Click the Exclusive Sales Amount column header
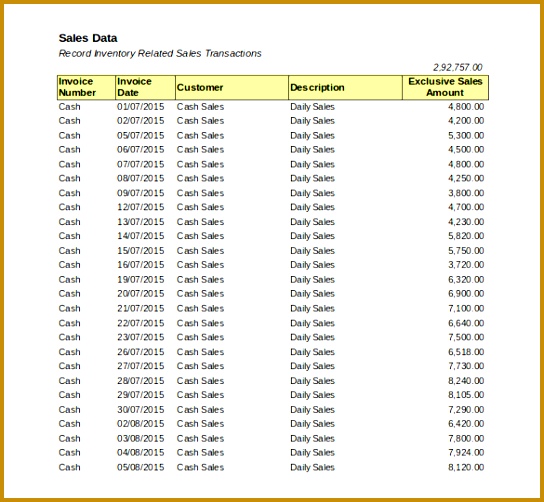 (x=445, y=87)
